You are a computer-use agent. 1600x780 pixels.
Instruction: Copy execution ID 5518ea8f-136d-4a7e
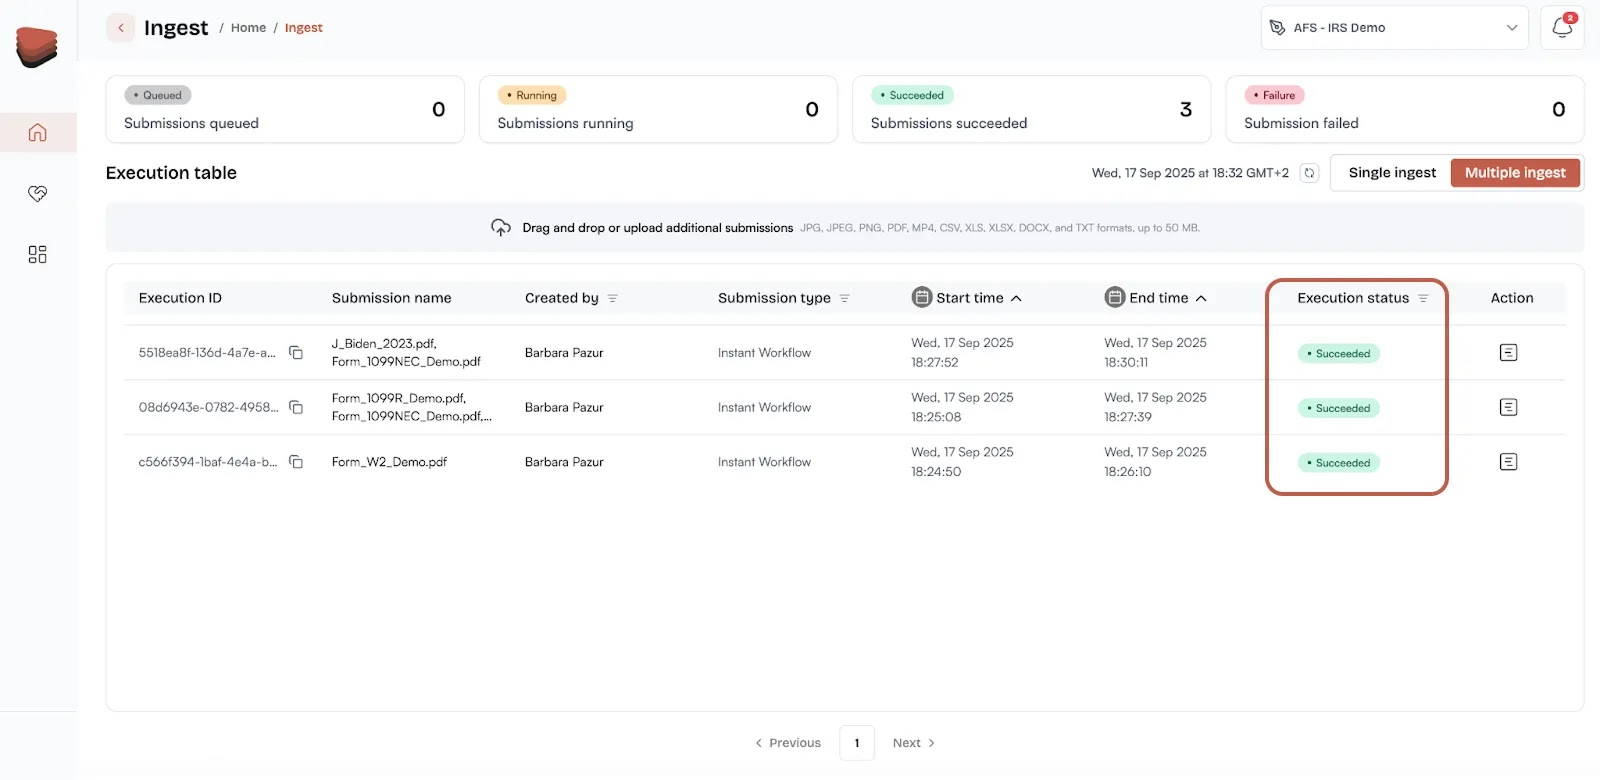tap(296, 352)
